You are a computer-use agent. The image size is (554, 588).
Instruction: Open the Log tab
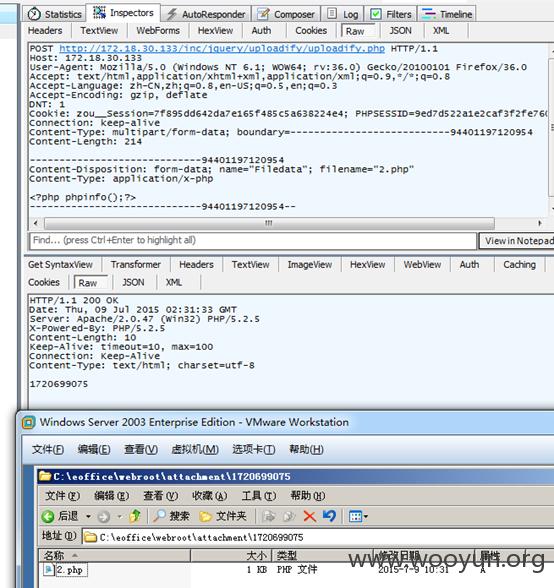(343, 14)
